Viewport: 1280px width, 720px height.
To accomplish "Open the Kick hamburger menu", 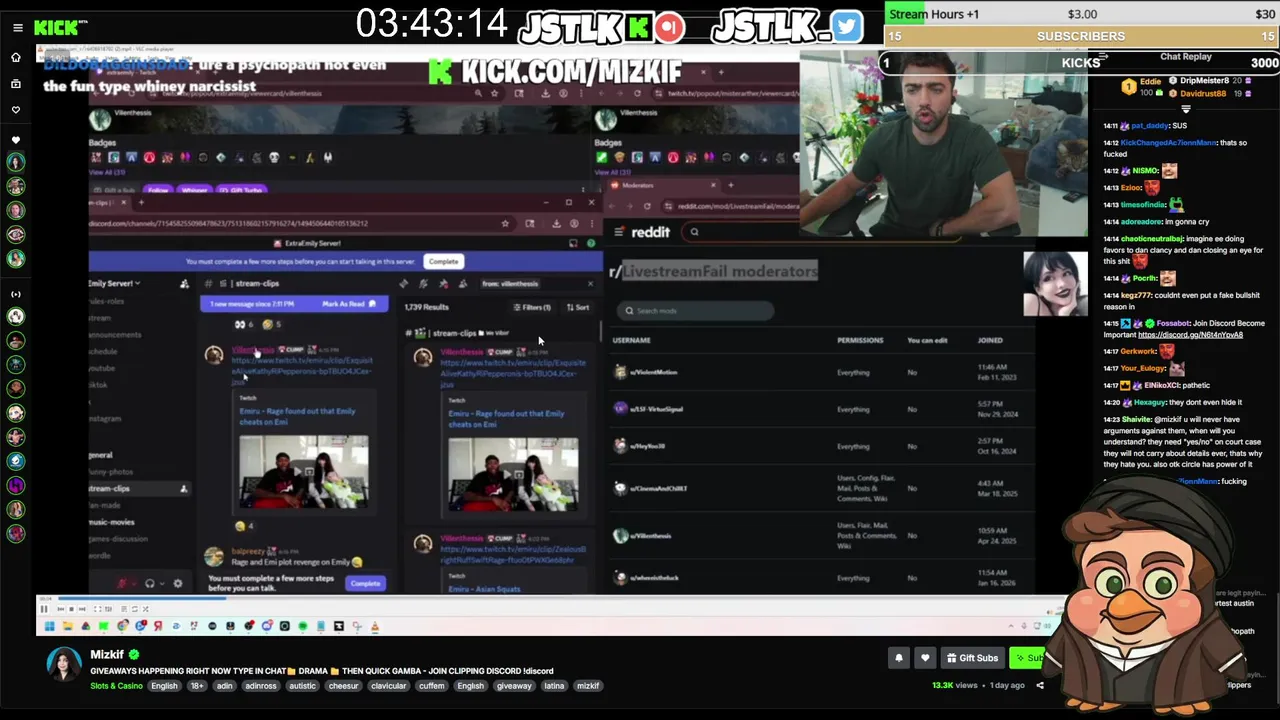I will [x=17, y=28].
